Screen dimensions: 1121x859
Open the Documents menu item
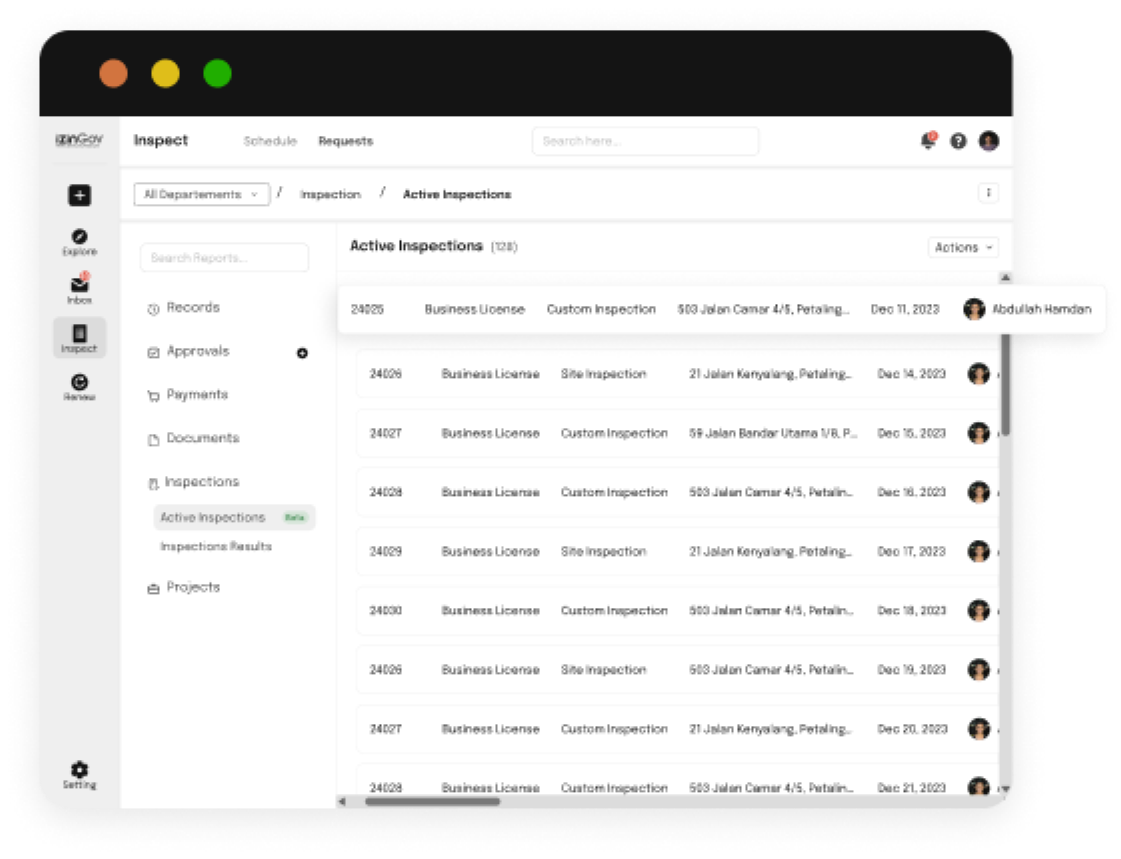[x=203, y=437]
